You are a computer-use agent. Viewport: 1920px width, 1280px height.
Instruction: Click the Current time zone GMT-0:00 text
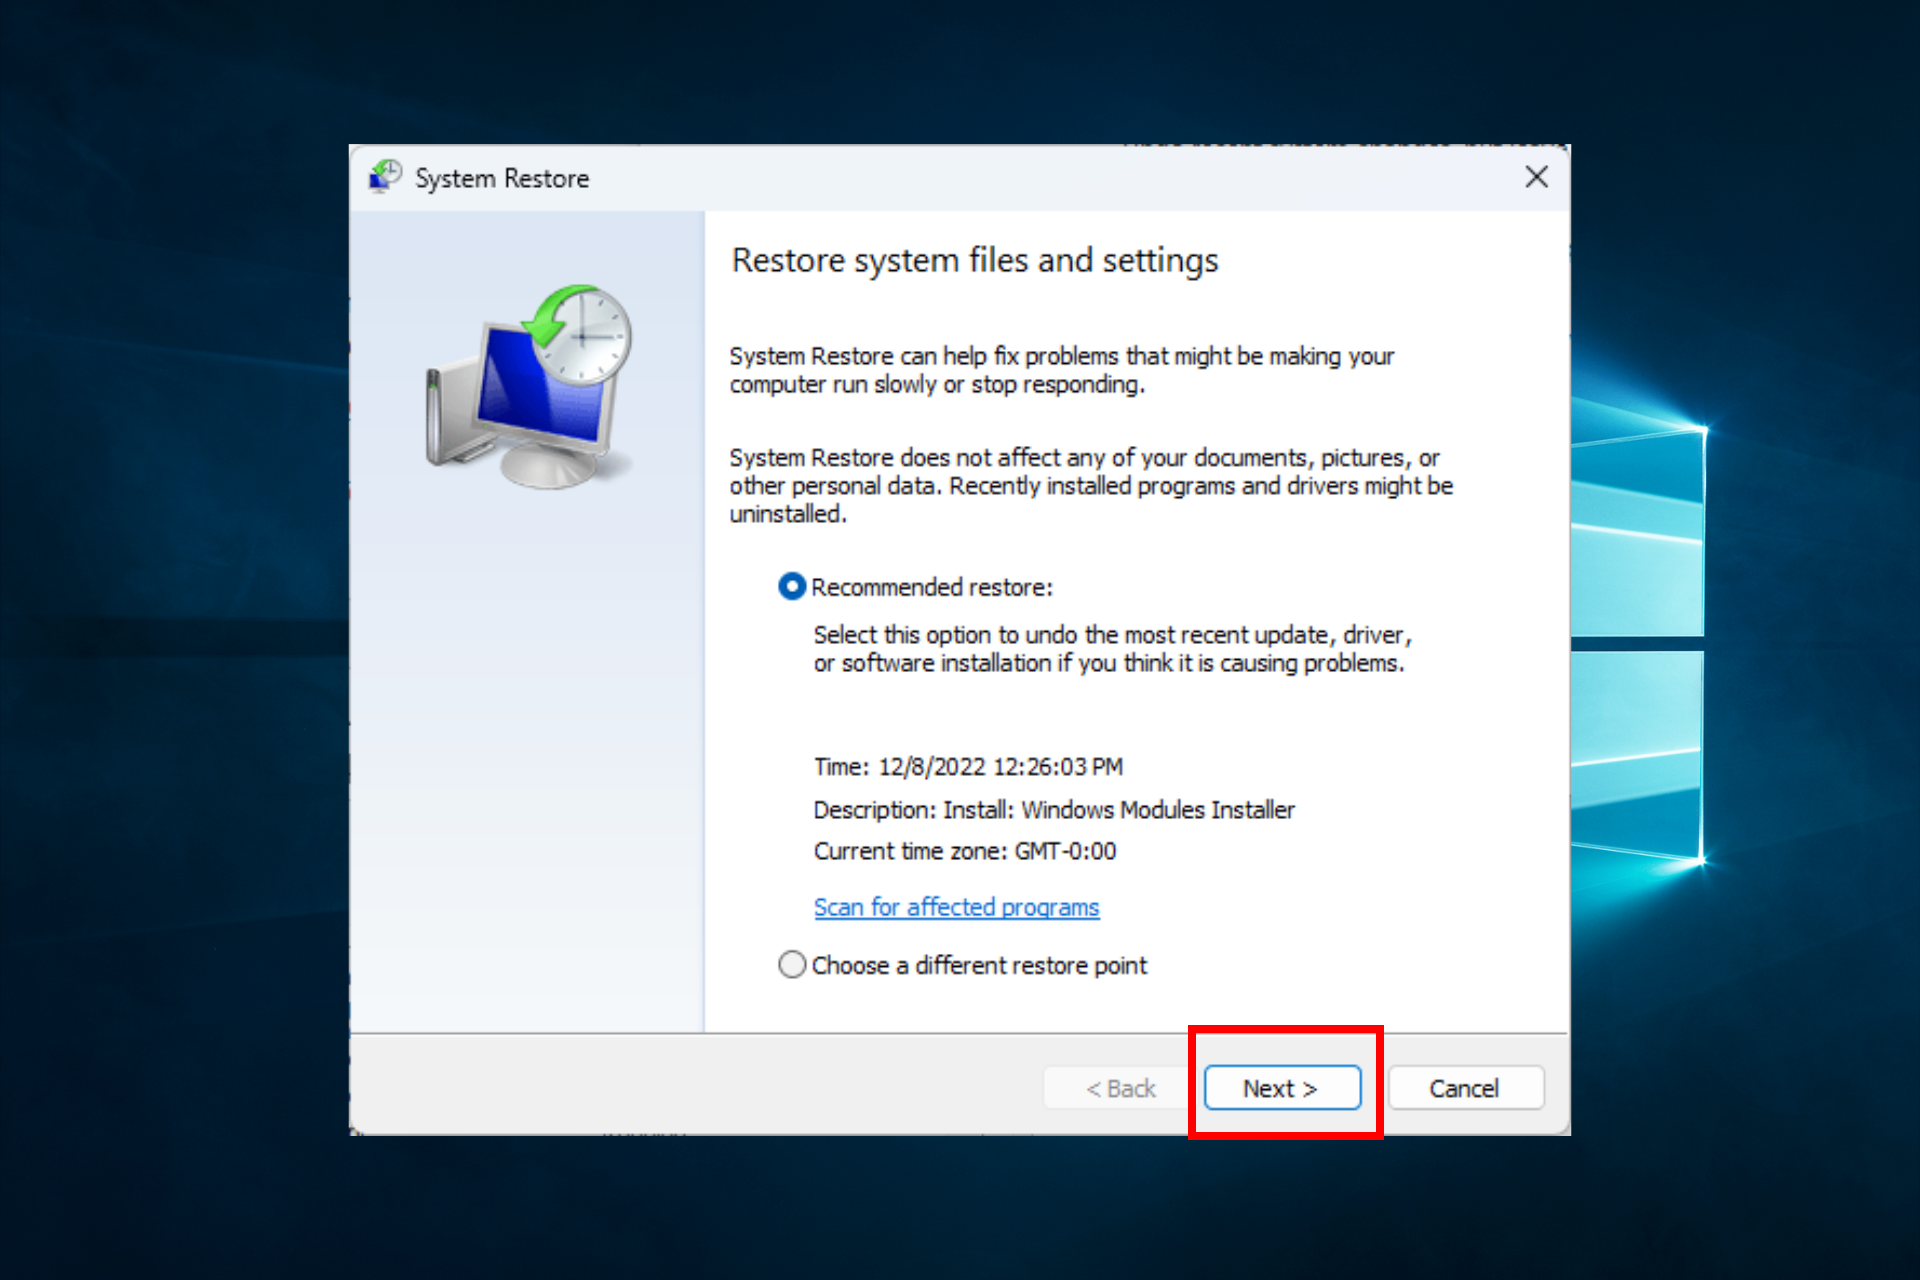click(964, 851)
